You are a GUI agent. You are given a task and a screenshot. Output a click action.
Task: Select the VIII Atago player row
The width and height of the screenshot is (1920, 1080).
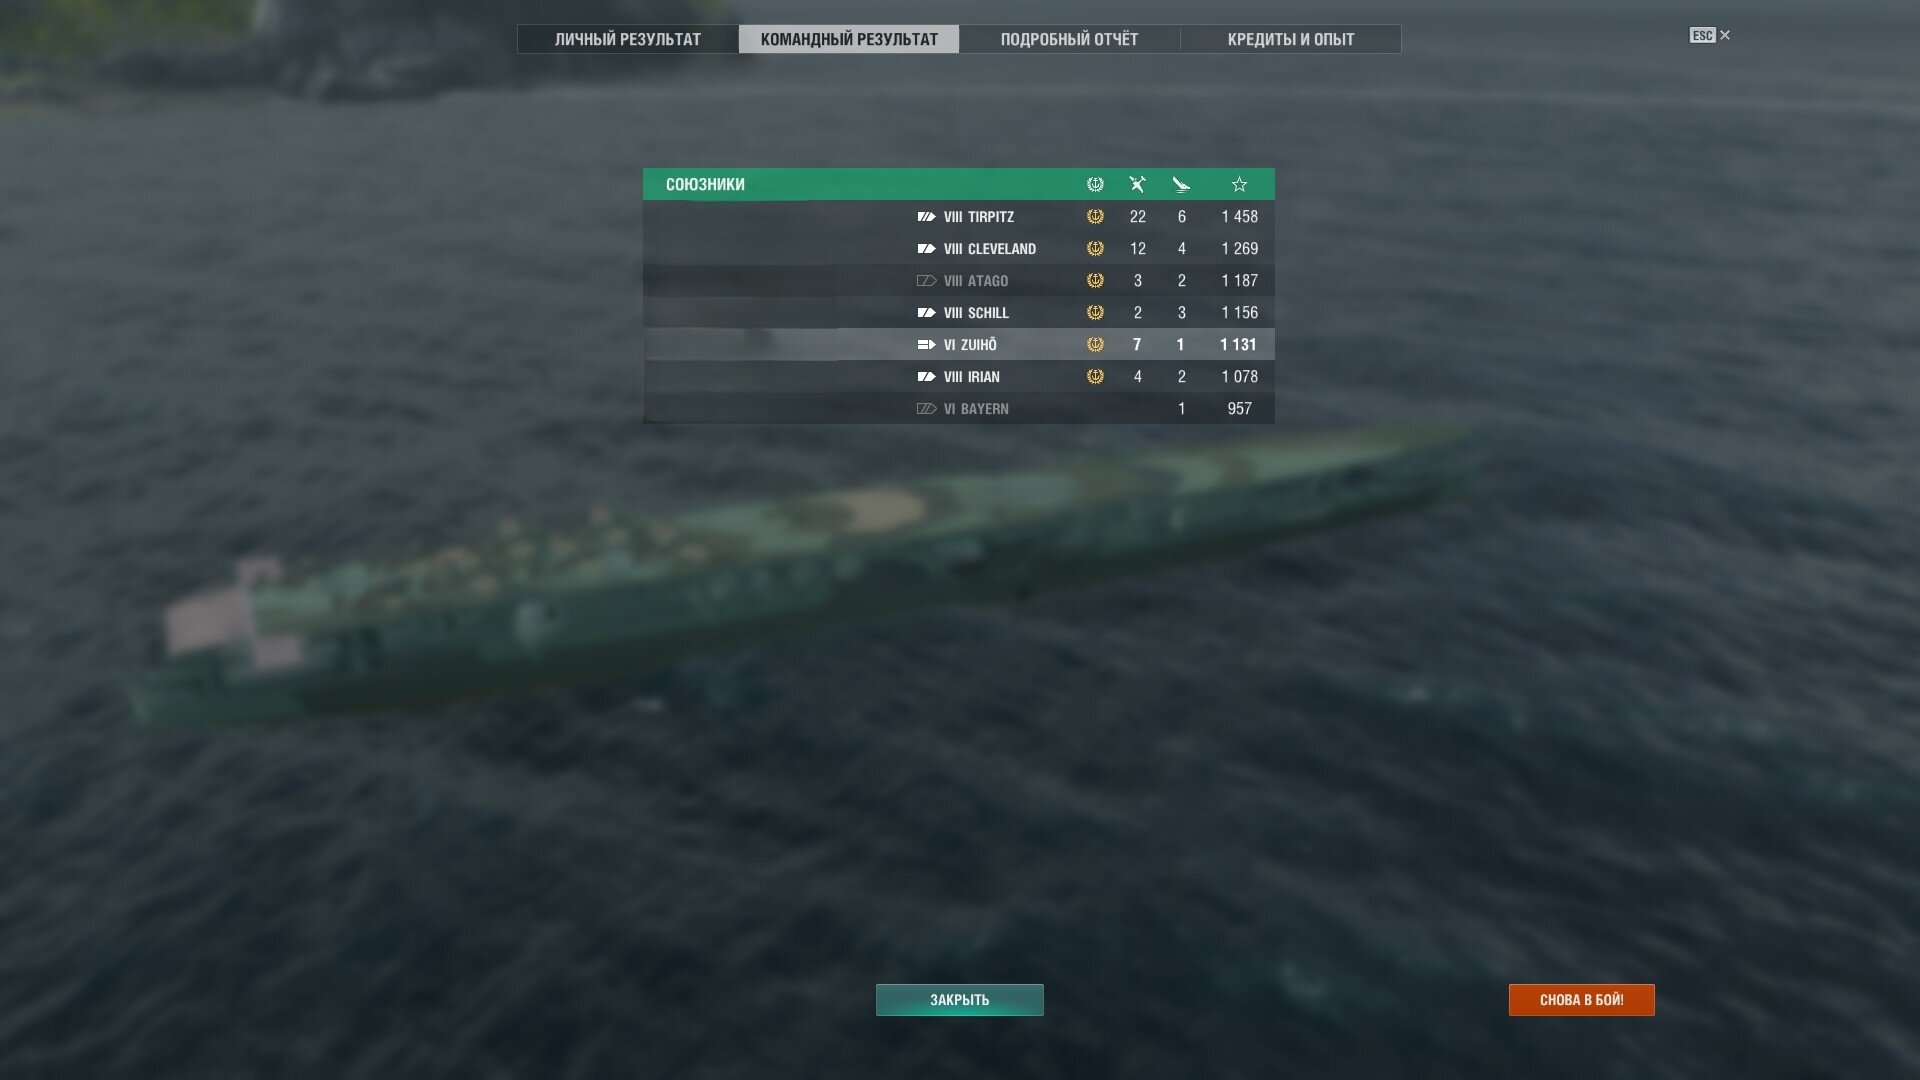pyautogui.click(x=959, y=281)
